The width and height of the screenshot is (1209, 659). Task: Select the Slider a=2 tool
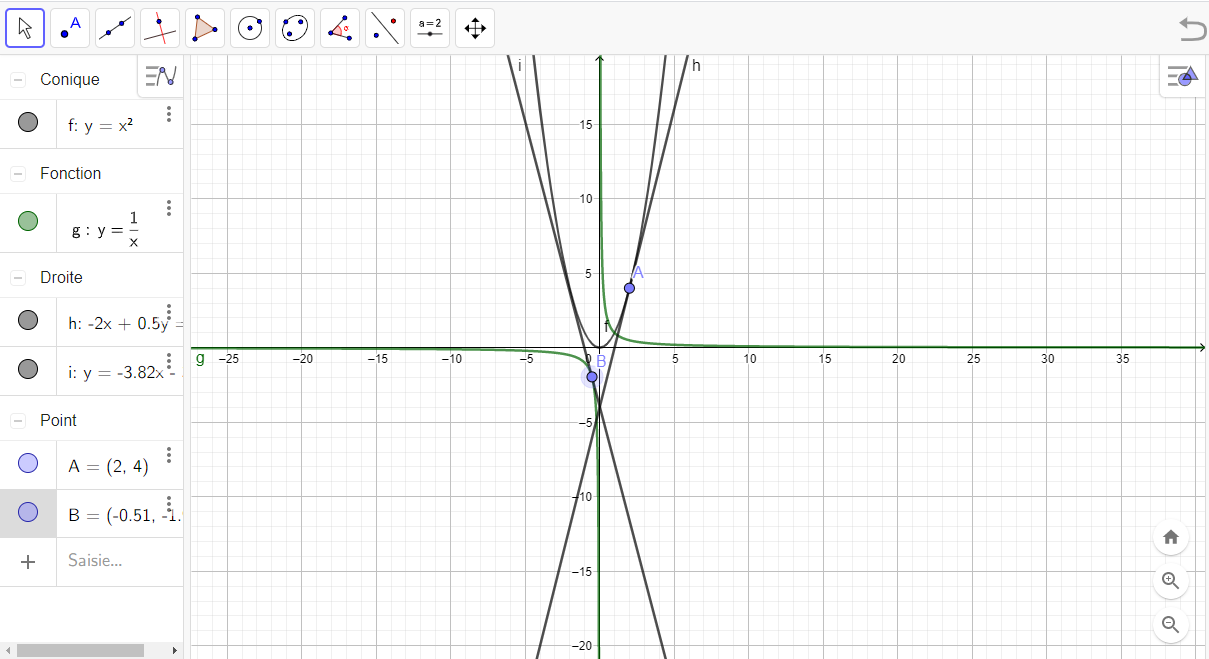coord(430,28)
